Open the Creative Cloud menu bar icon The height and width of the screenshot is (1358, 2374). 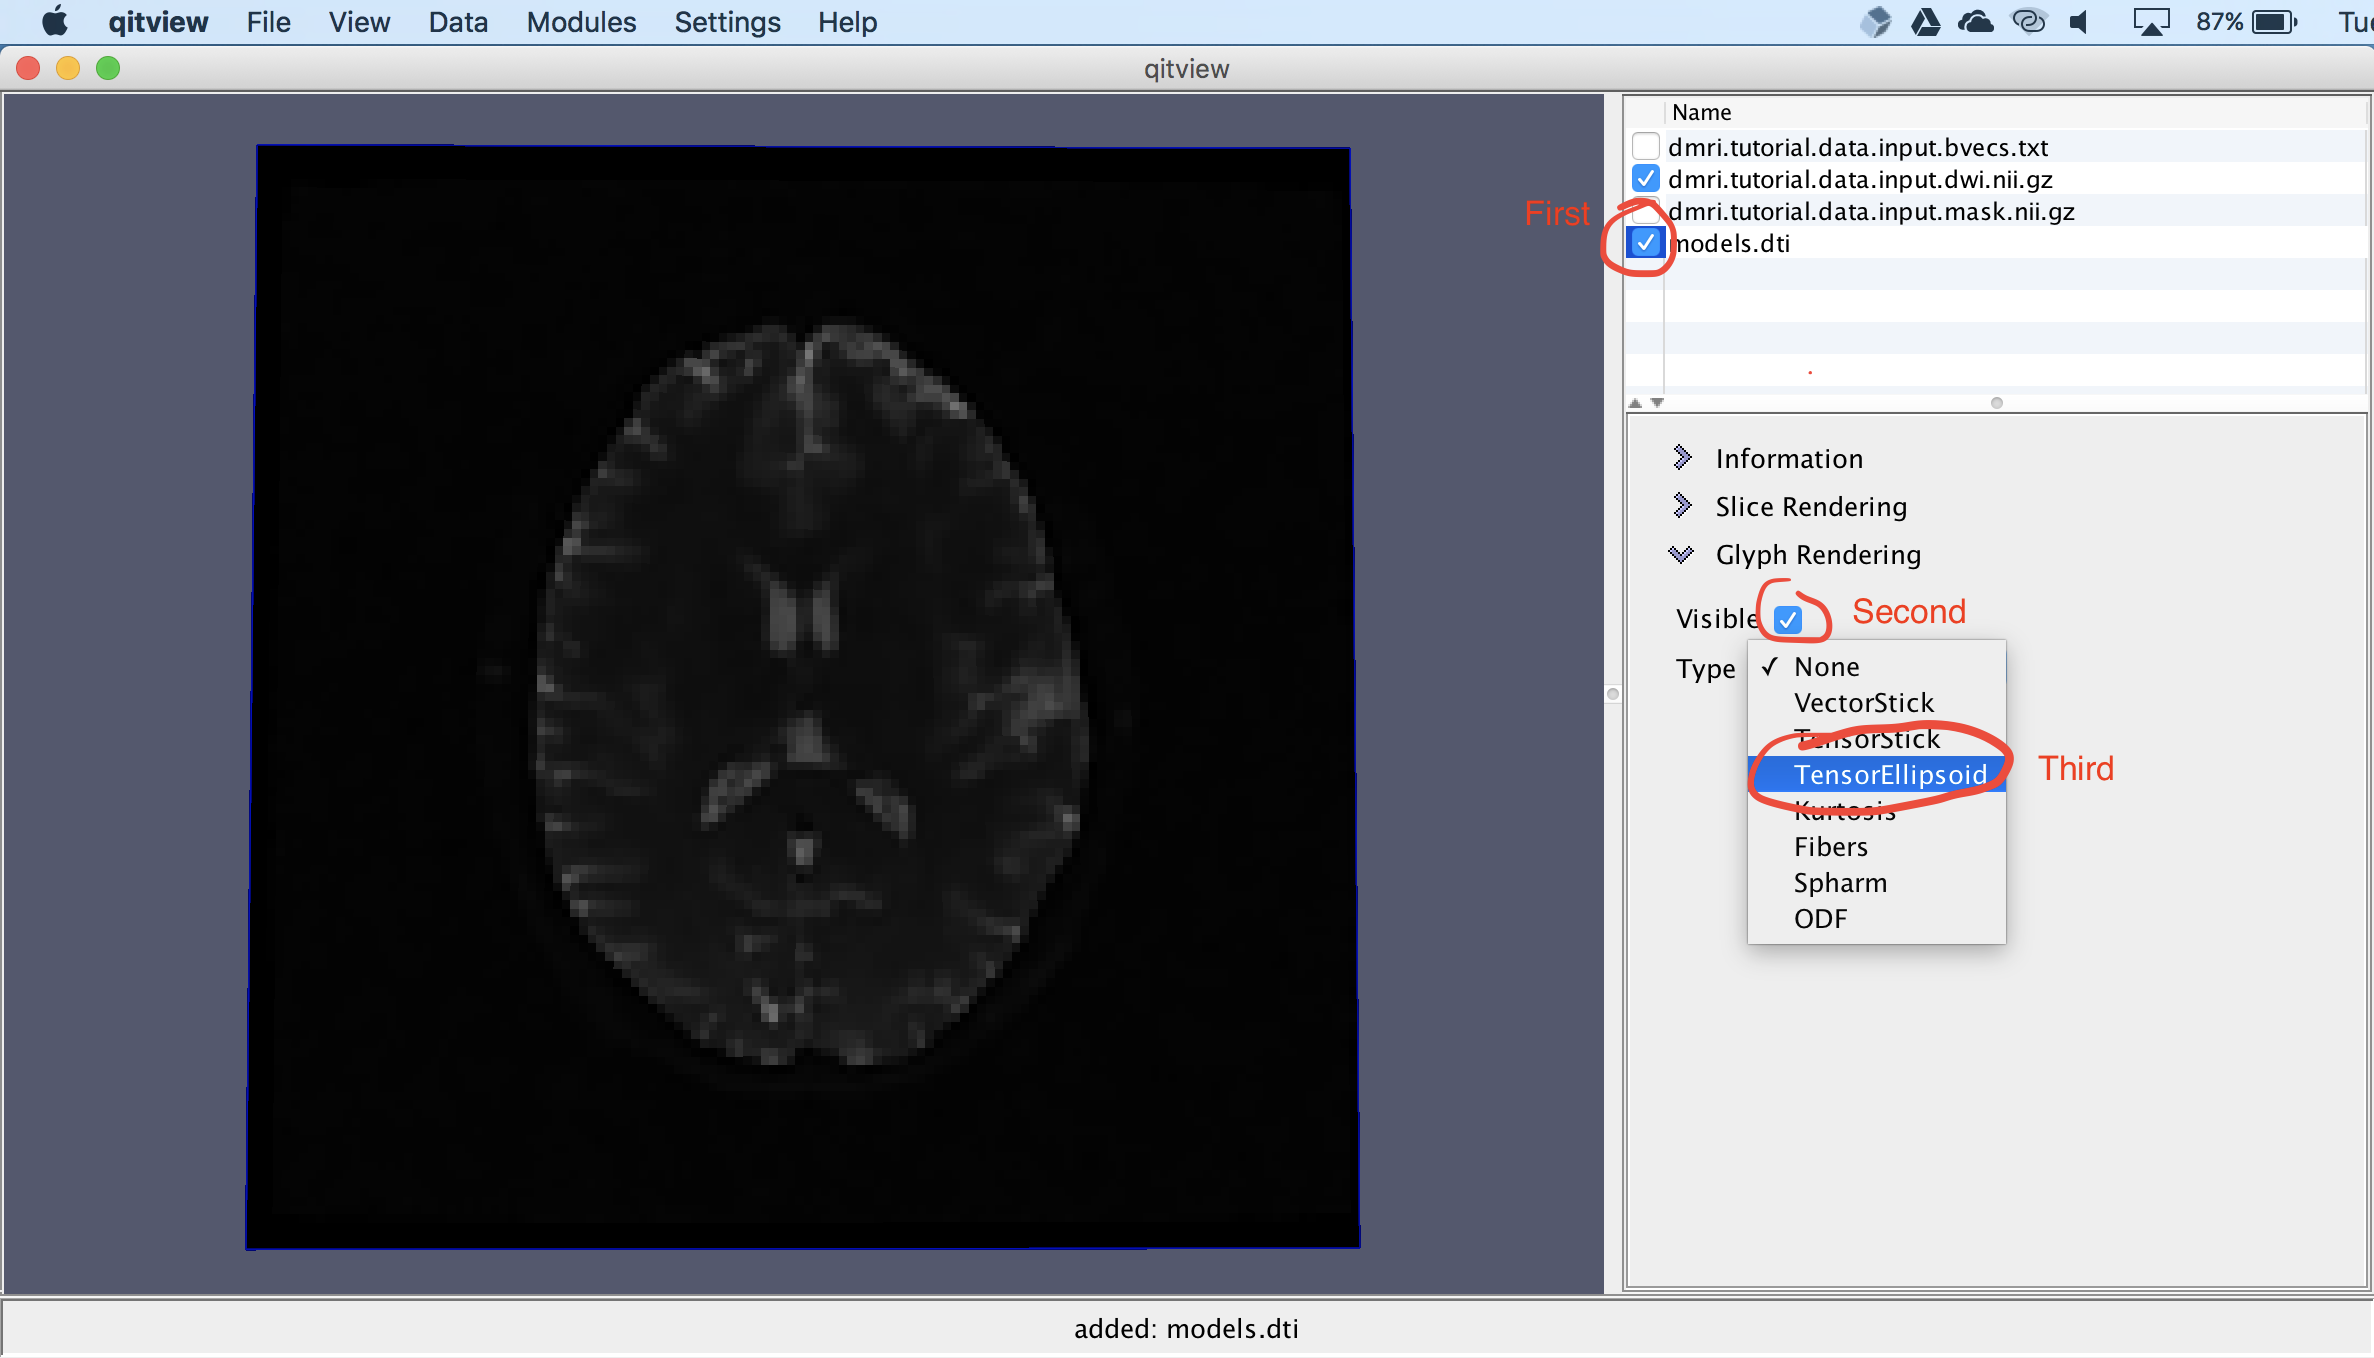(x=2029, y=21)
